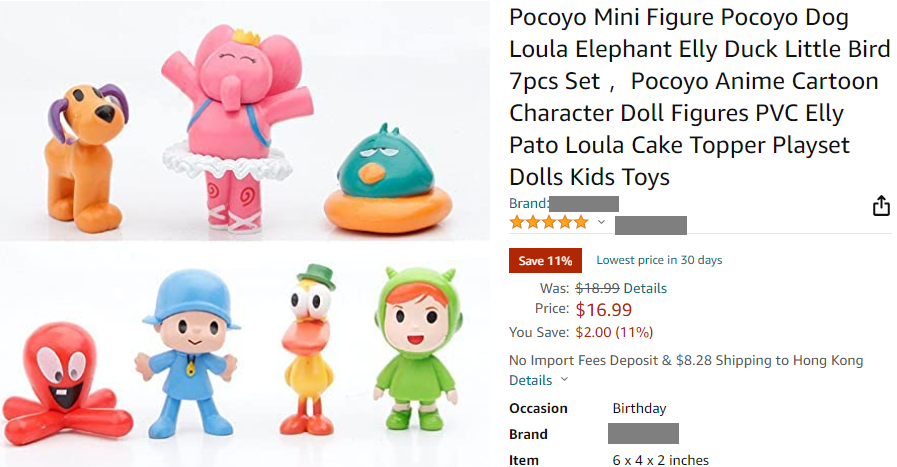Open the Details link beside was-price

pyautogui.click(x=645, y=288)
